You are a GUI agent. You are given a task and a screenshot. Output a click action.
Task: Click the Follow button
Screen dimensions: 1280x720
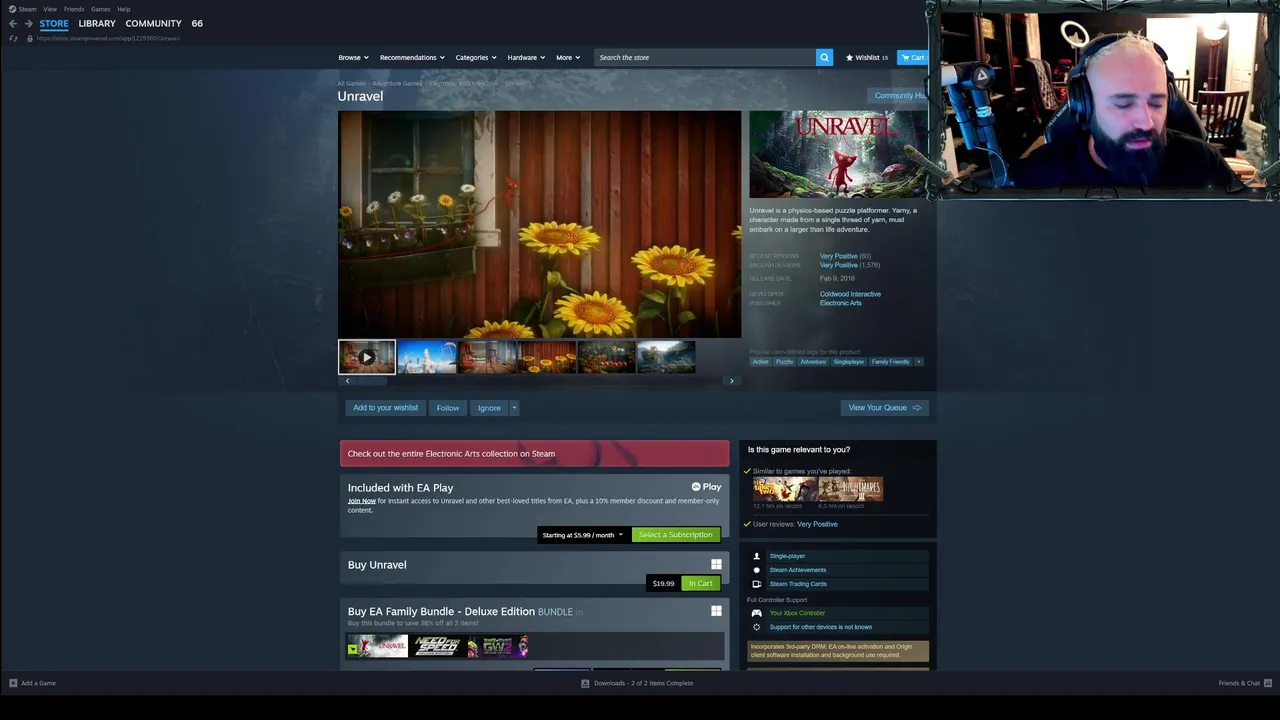pyautogui.click(x=448, y=408)
